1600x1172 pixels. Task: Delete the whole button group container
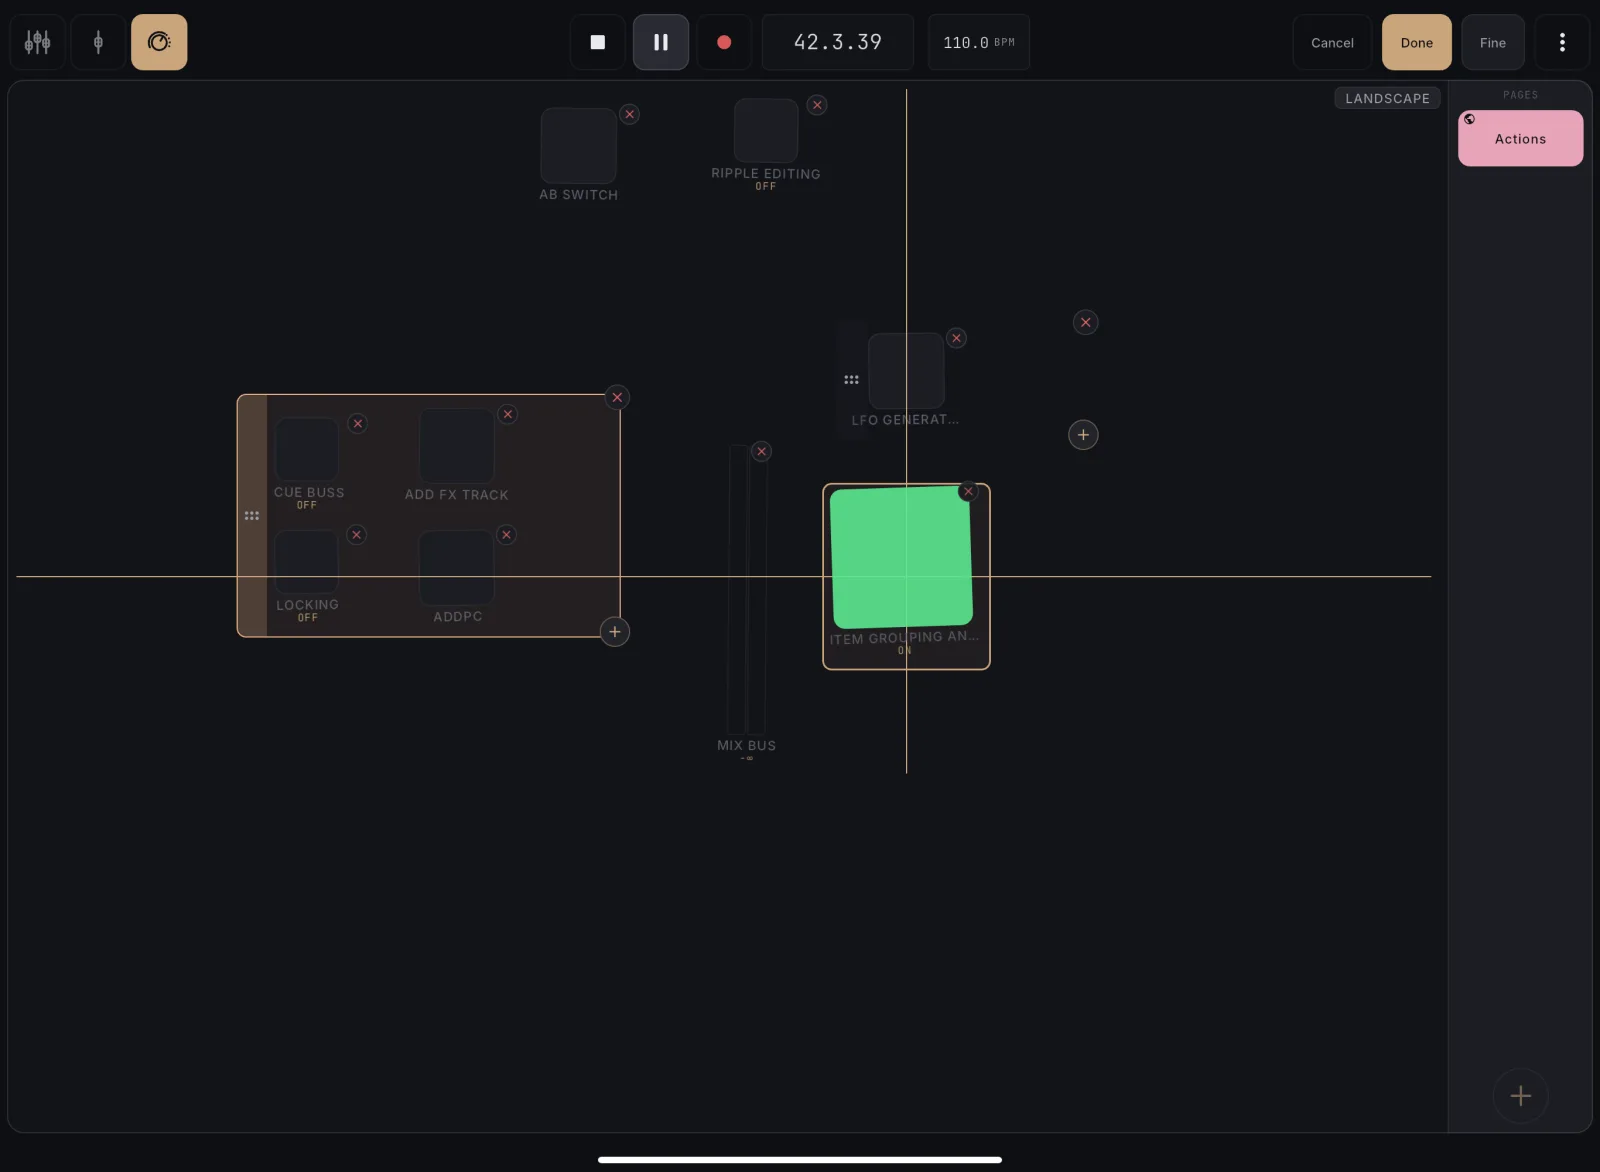pyautogui.click(x=617, y=397)
